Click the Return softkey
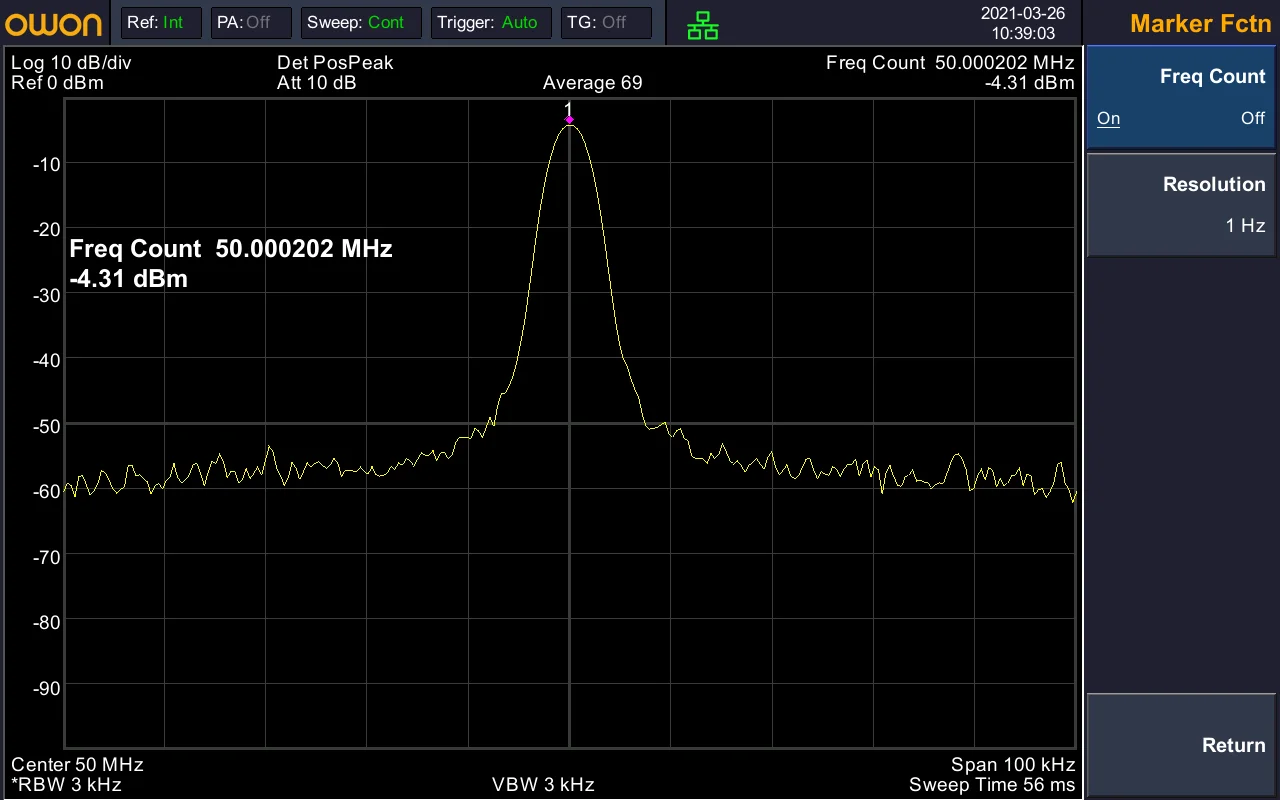The width and height of the screenshot is (1280, 800). tap(1181, 745)
